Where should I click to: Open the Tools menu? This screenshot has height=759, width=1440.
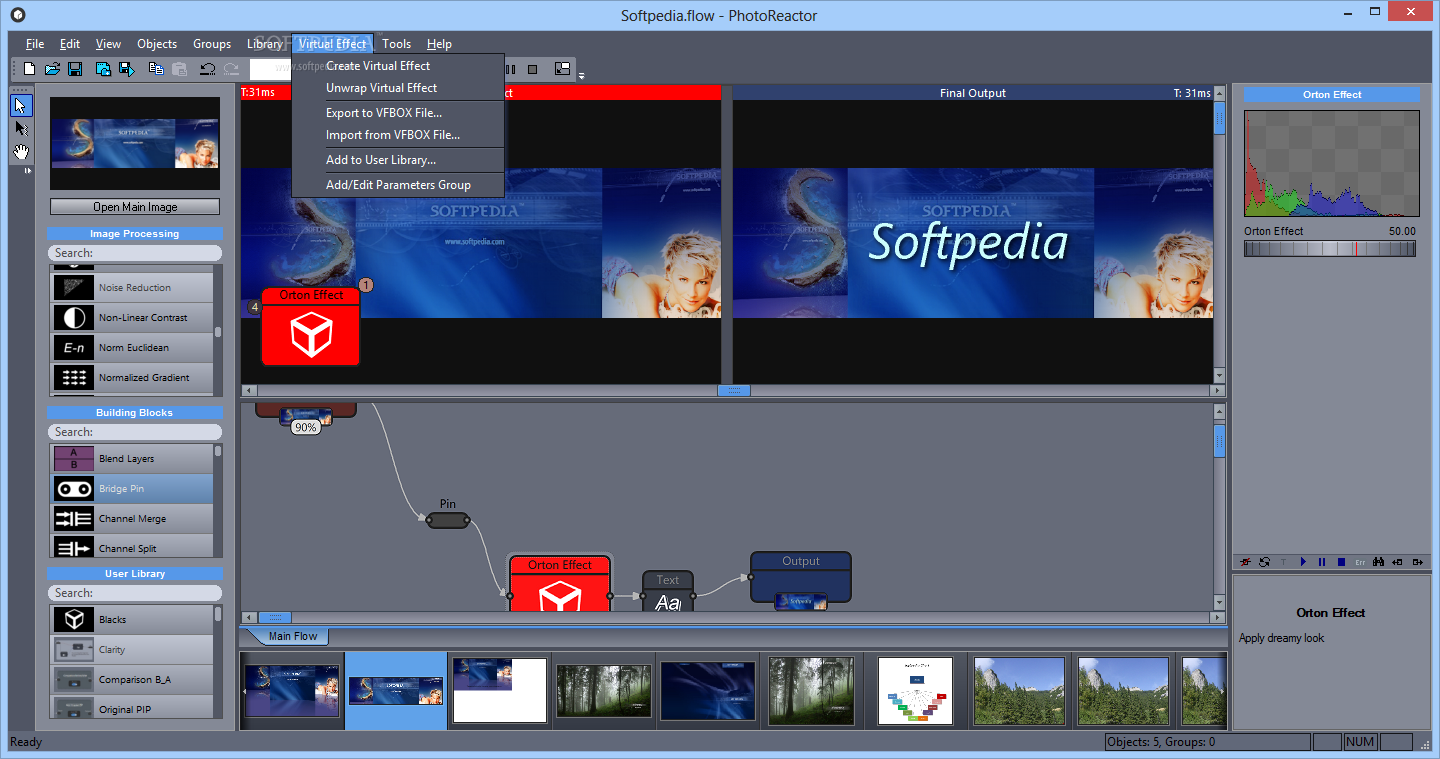(x=396, y=44)
